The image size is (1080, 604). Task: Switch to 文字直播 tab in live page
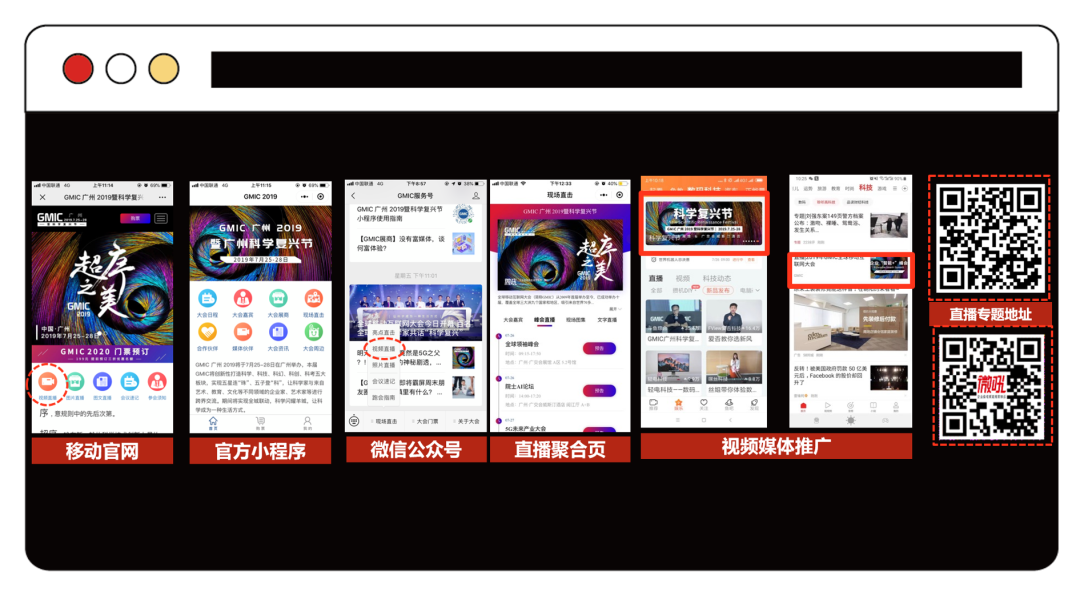pos(607,320)
